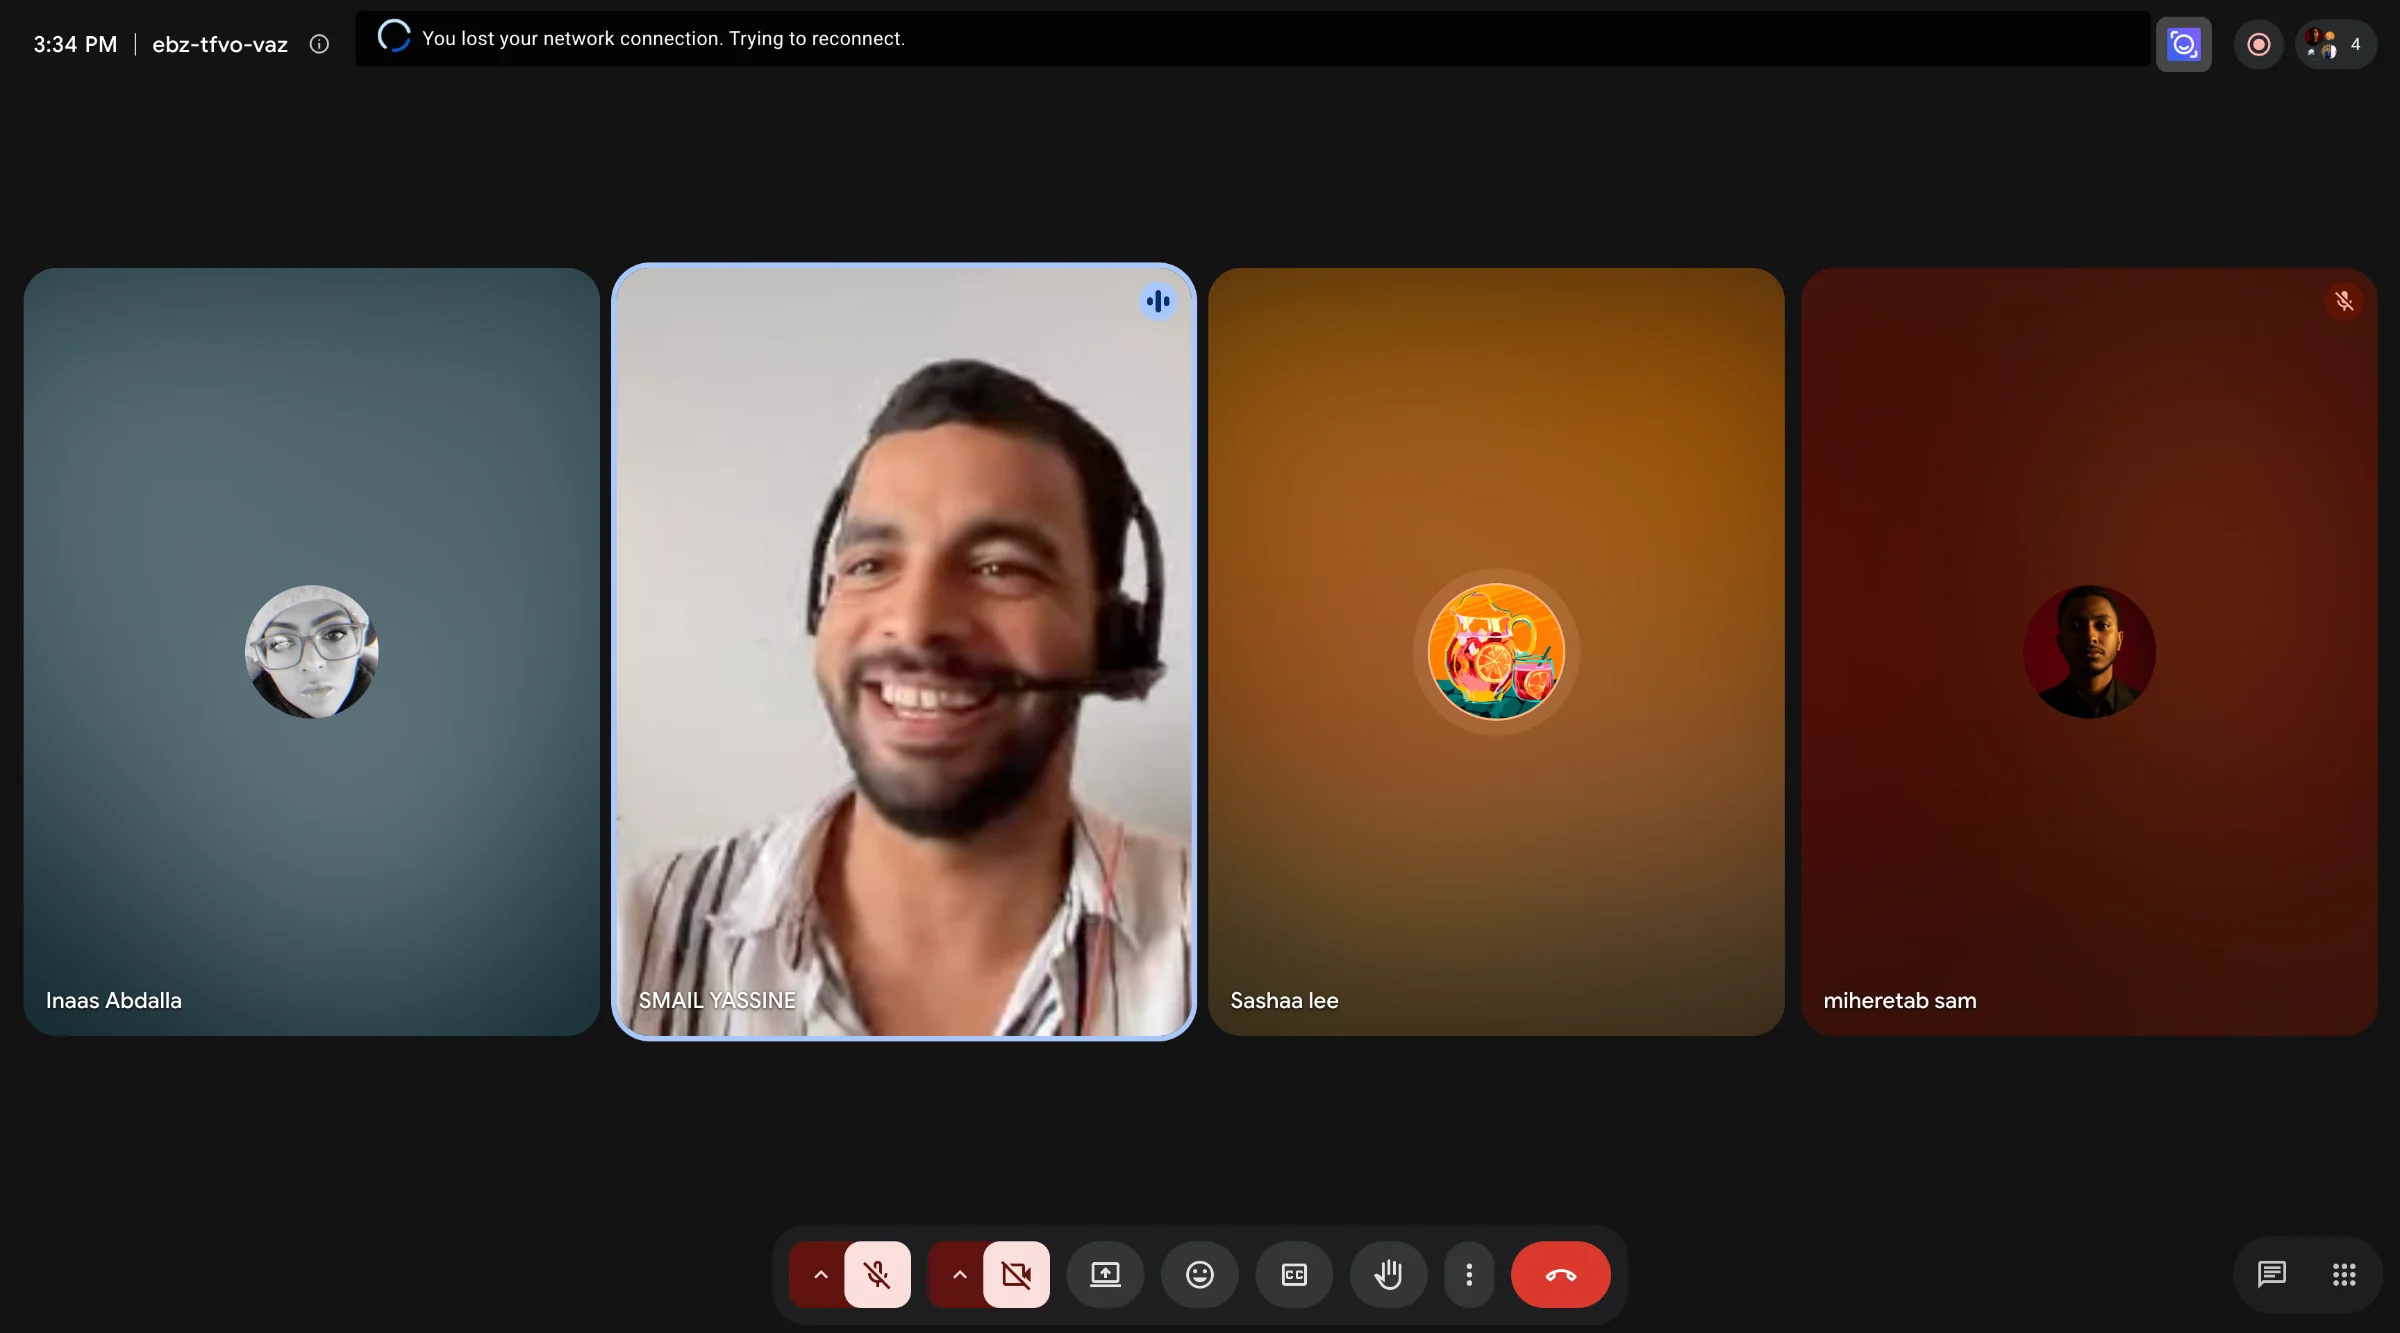
Task: Click the purple capture extension icon
Action: click(x=2183, y=44)
